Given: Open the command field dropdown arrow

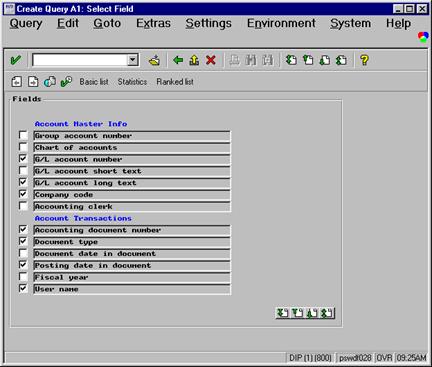Looking at the screenshot, I should [x=133, y=60].
